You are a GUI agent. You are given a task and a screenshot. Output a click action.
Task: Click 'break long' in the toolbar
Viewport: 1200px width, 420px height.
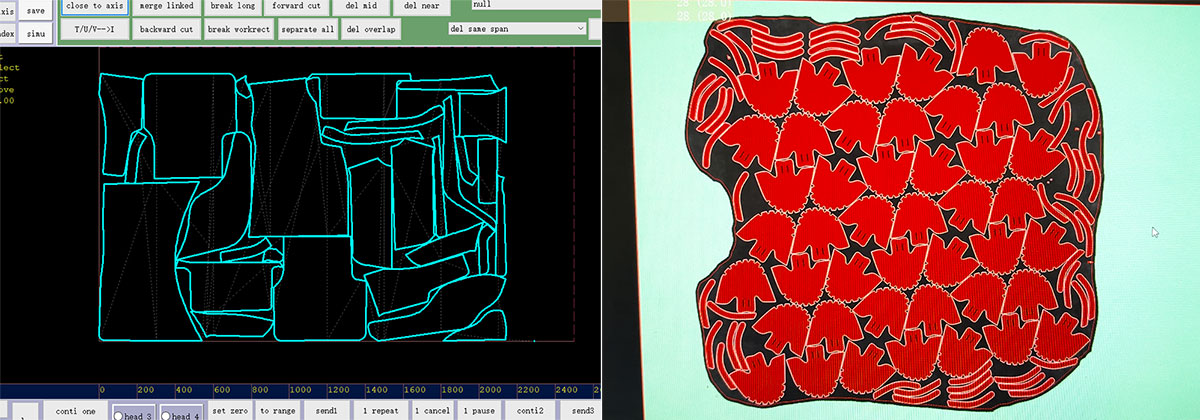[232, 6]
